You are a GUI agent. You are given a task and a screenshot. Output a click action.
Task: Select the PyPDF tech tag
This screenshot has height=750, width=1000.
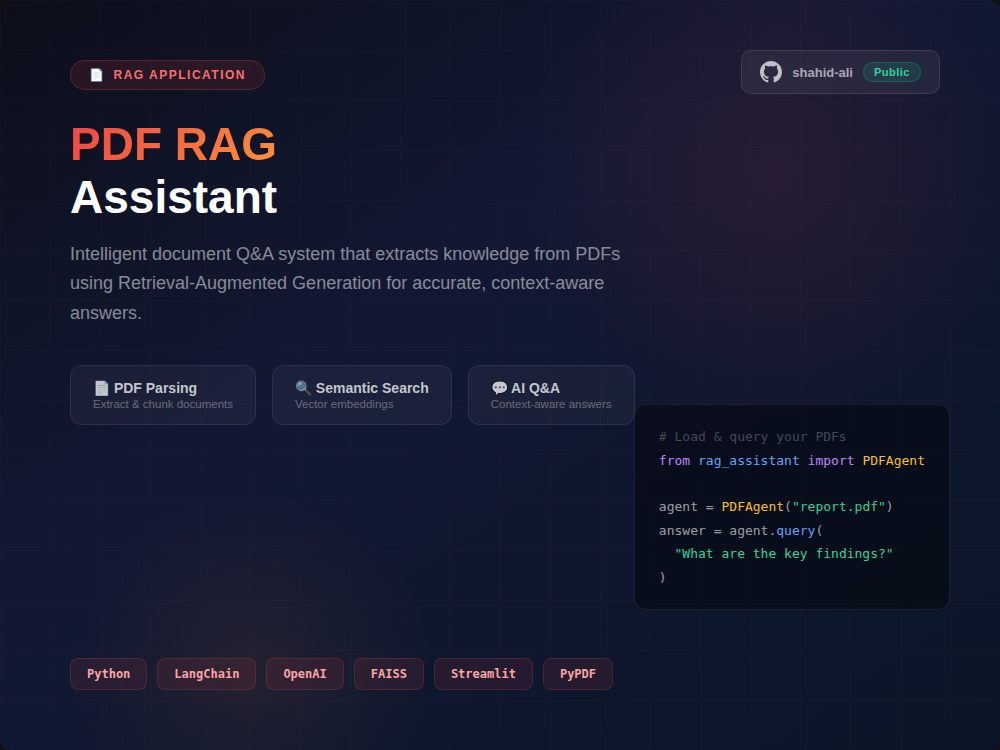[578, 673]
